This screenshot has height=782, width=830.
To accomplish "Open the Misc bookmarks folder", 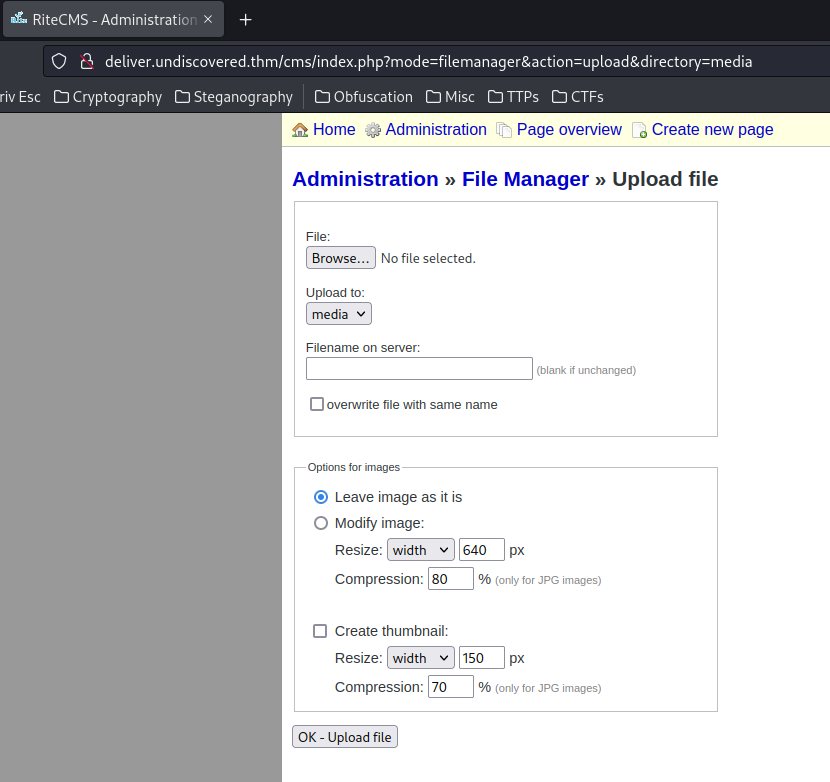I will pos(450,97).
